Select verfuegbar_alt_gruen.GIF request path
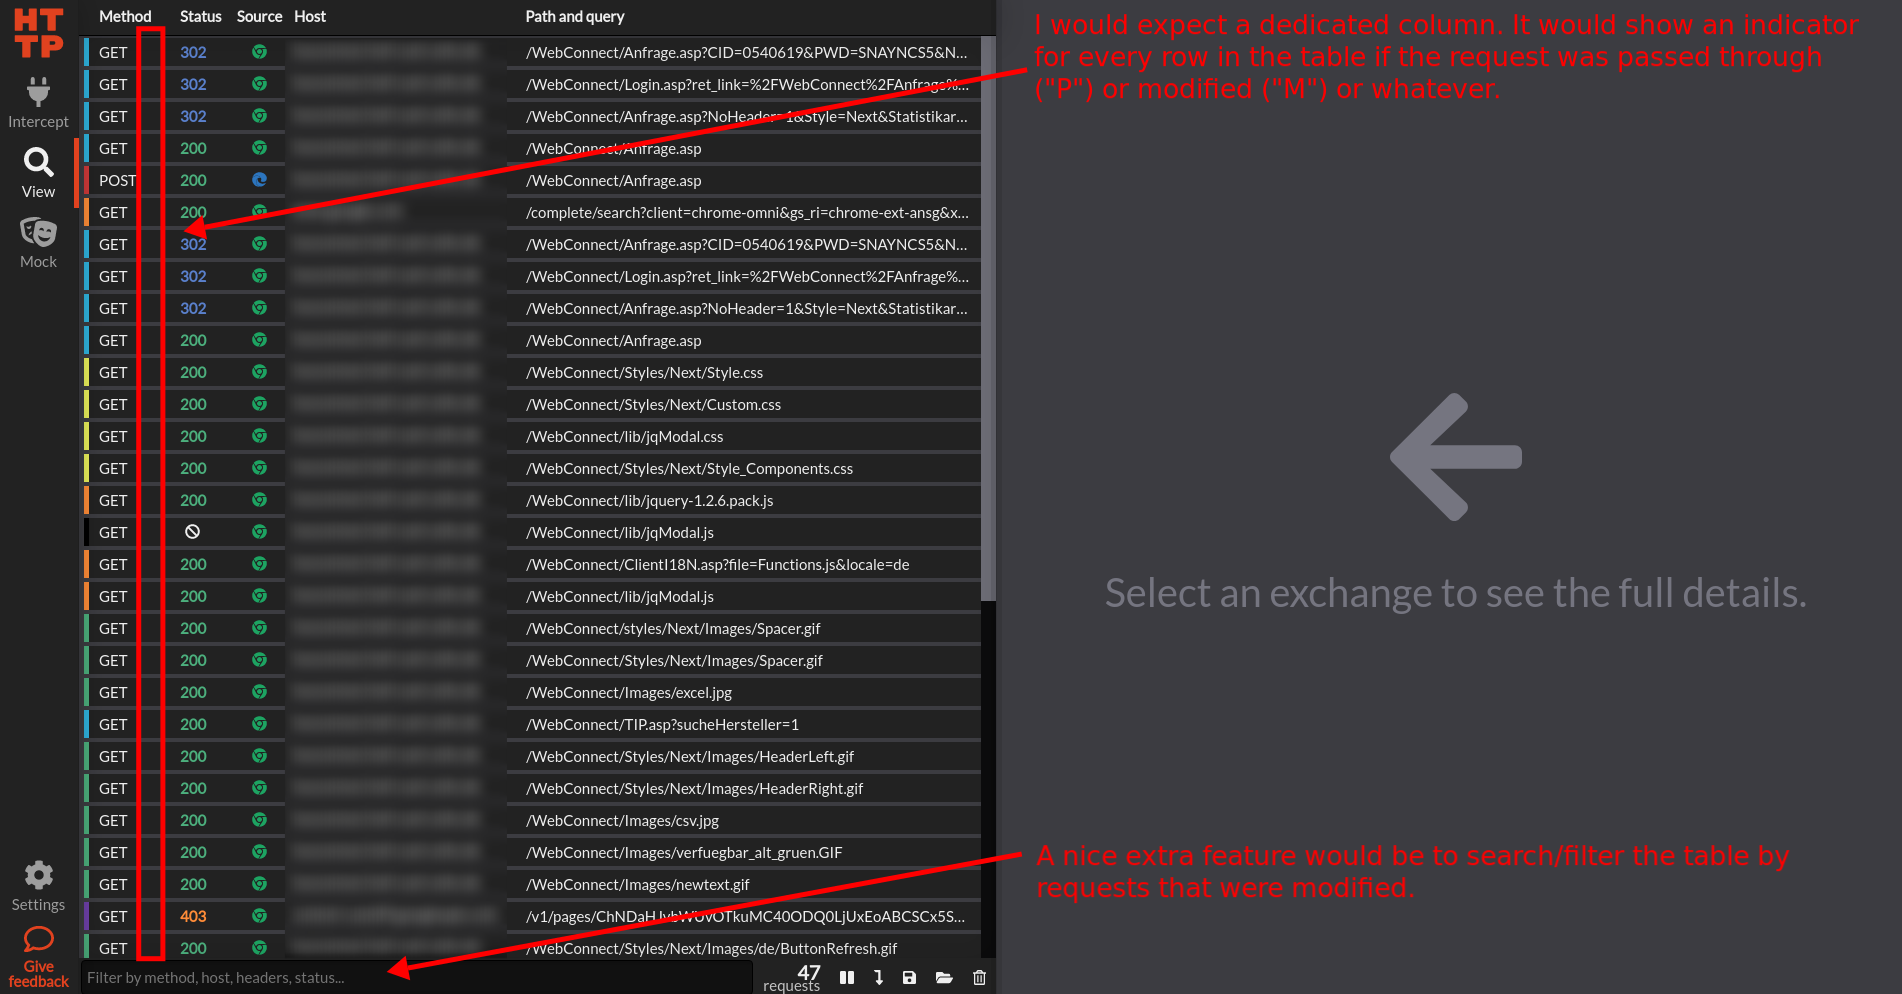Viewport: 1902px width, 994px height. coord(684,852)
